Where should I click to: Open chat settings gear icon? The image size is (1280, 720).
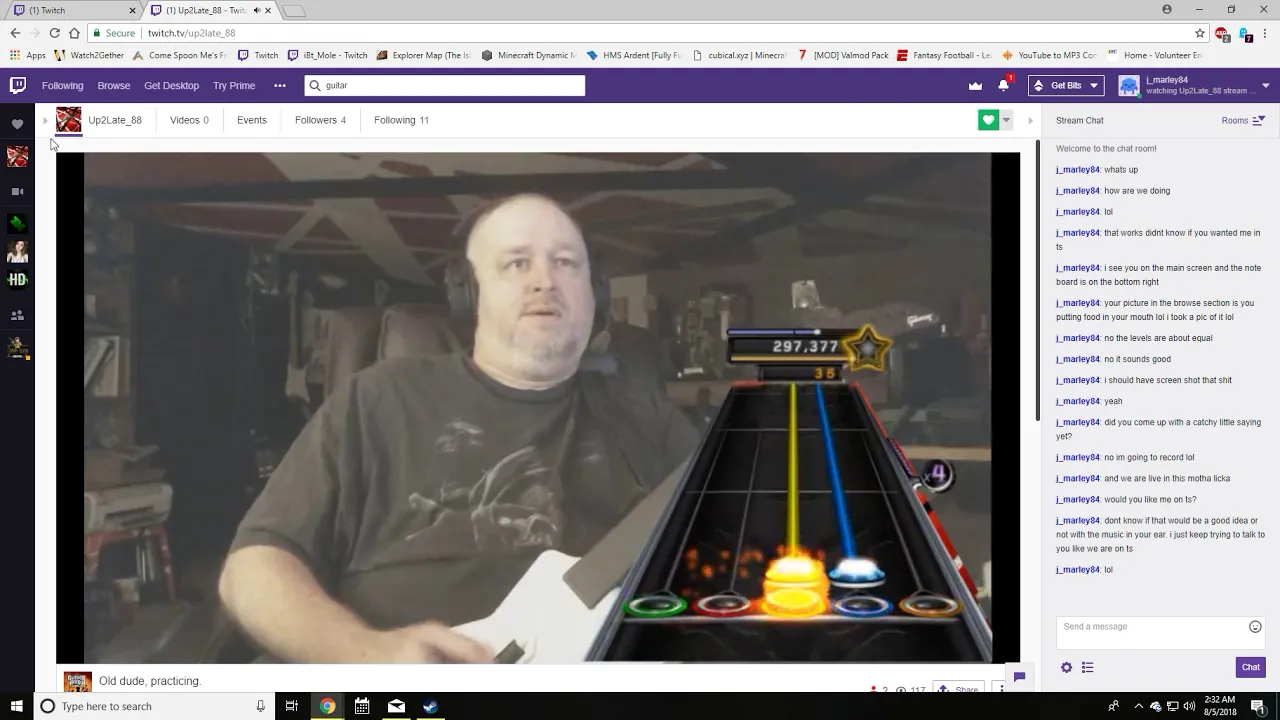(x=1066, y=667)
